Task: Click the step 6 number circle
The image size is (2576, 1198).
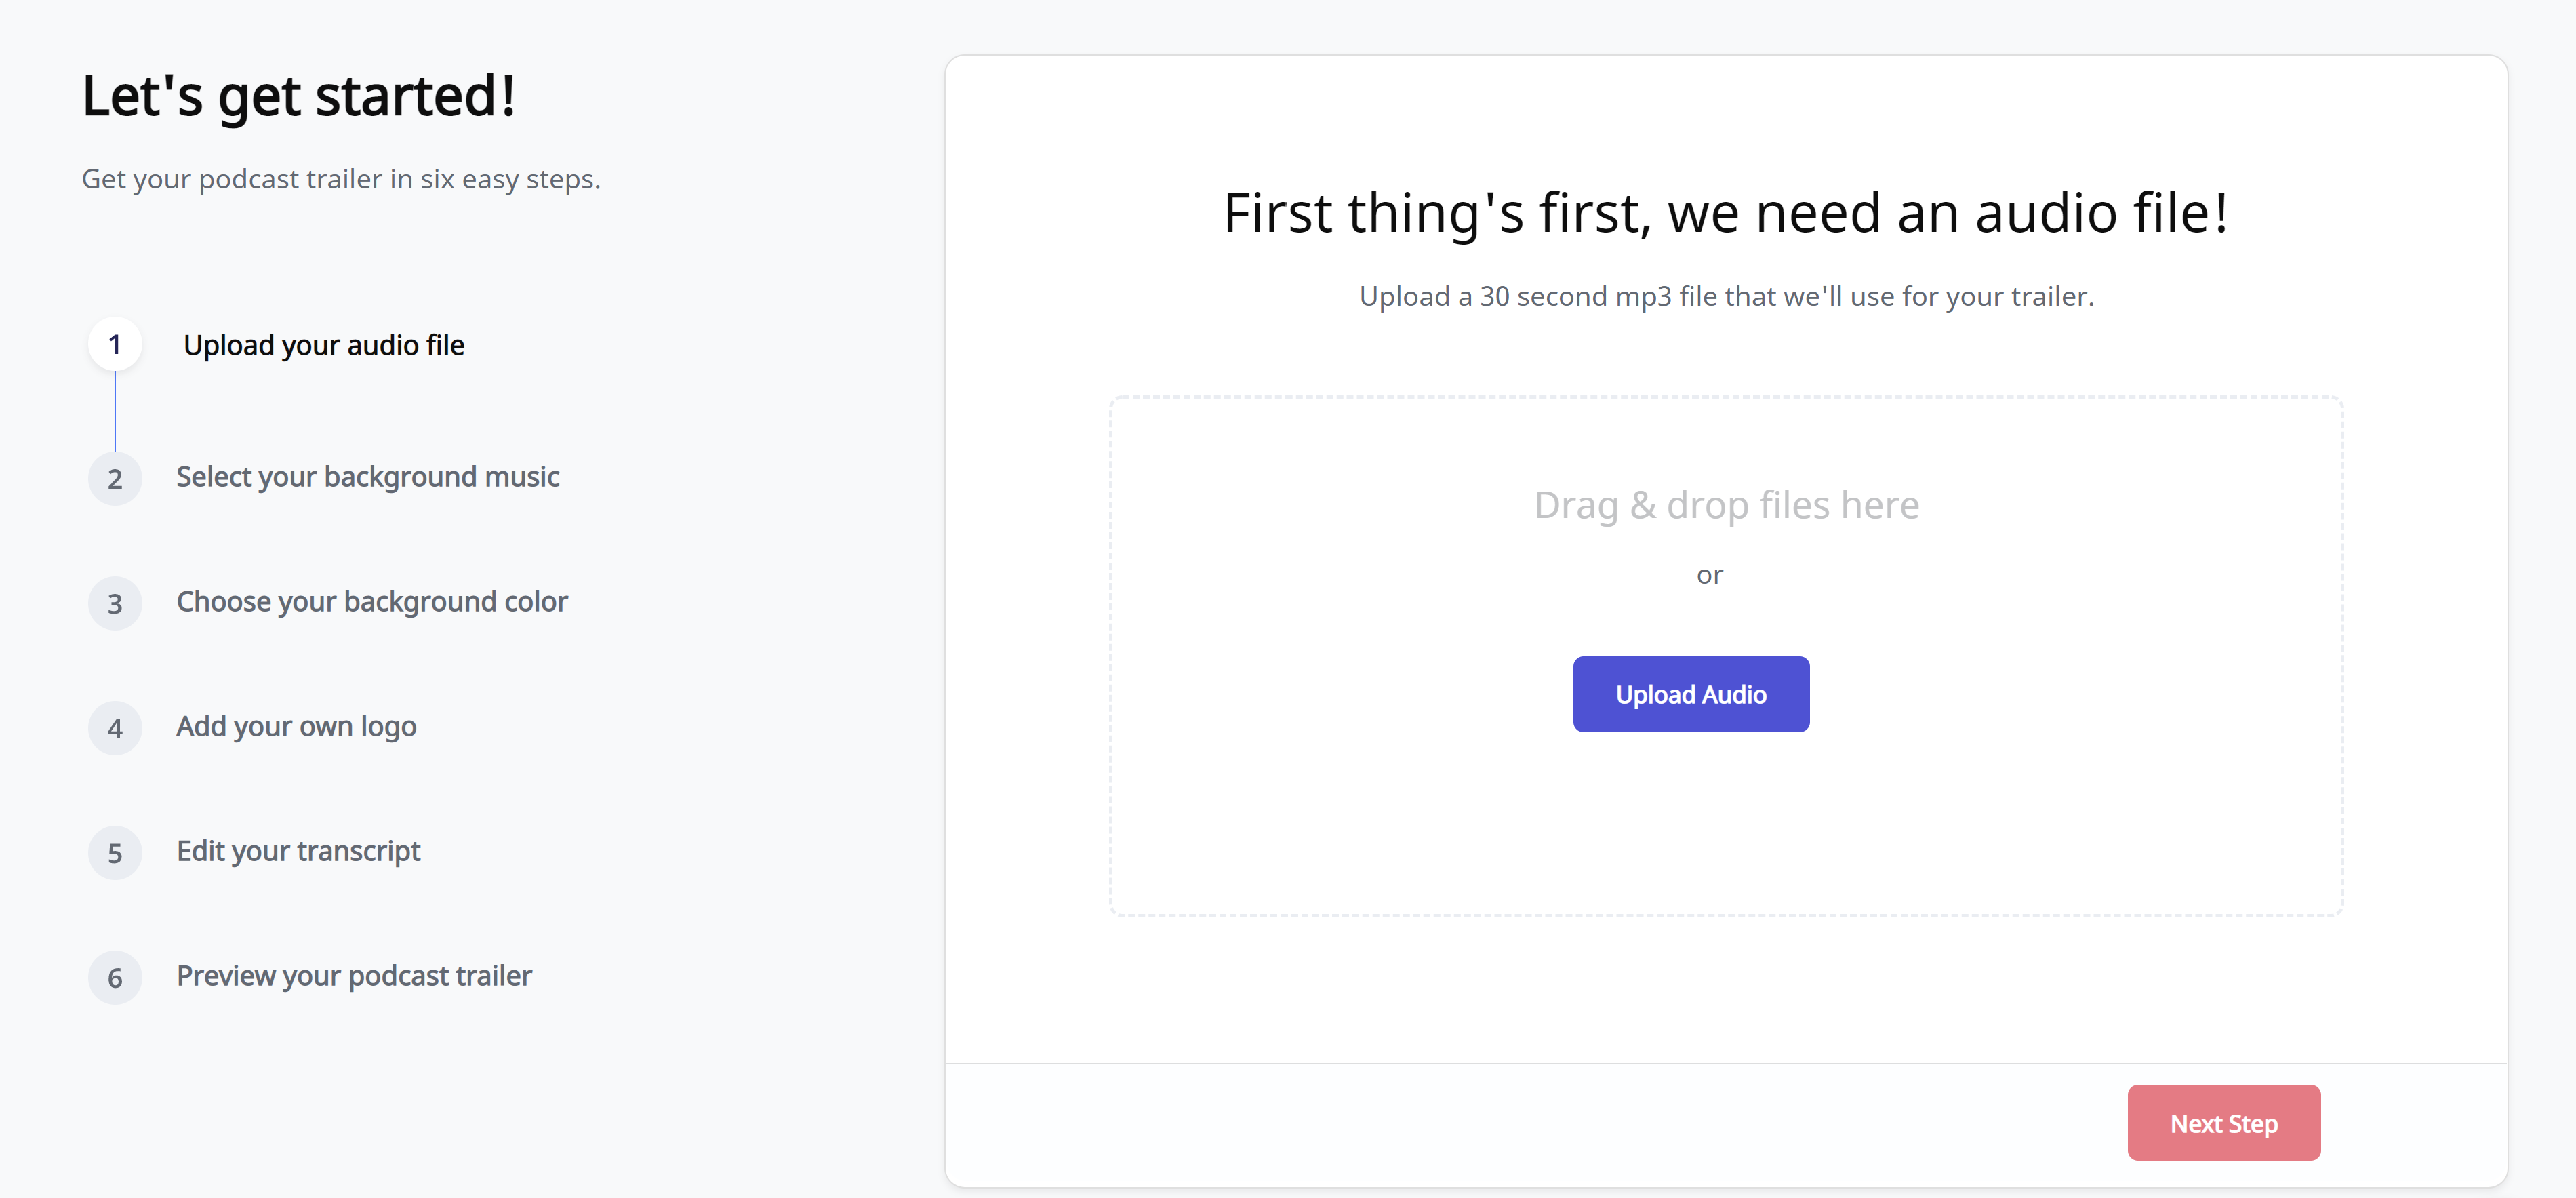Action: pos(115,977)
